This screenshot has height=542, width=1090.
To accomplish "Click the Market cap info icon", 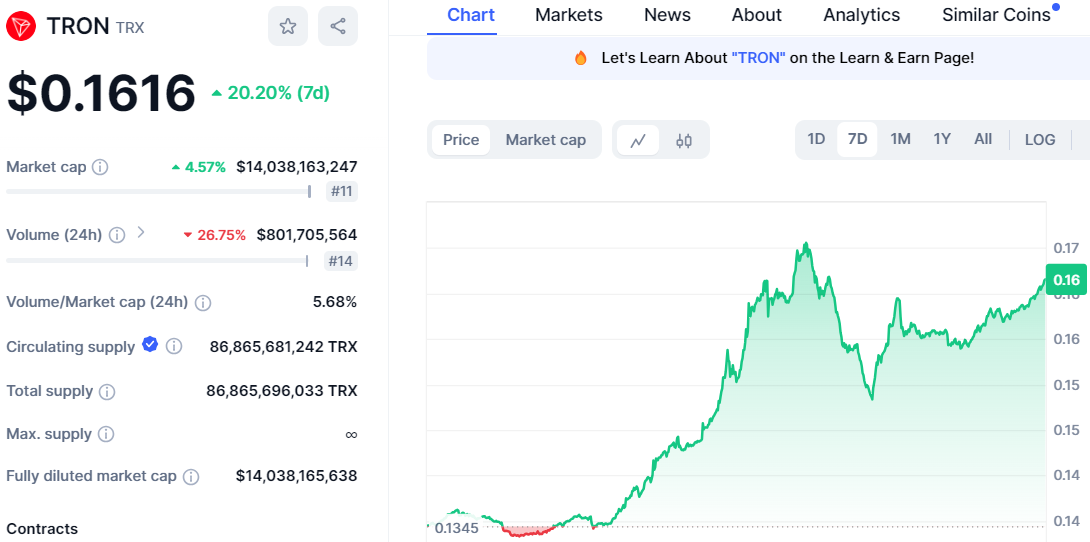I will tap(100, 167).
